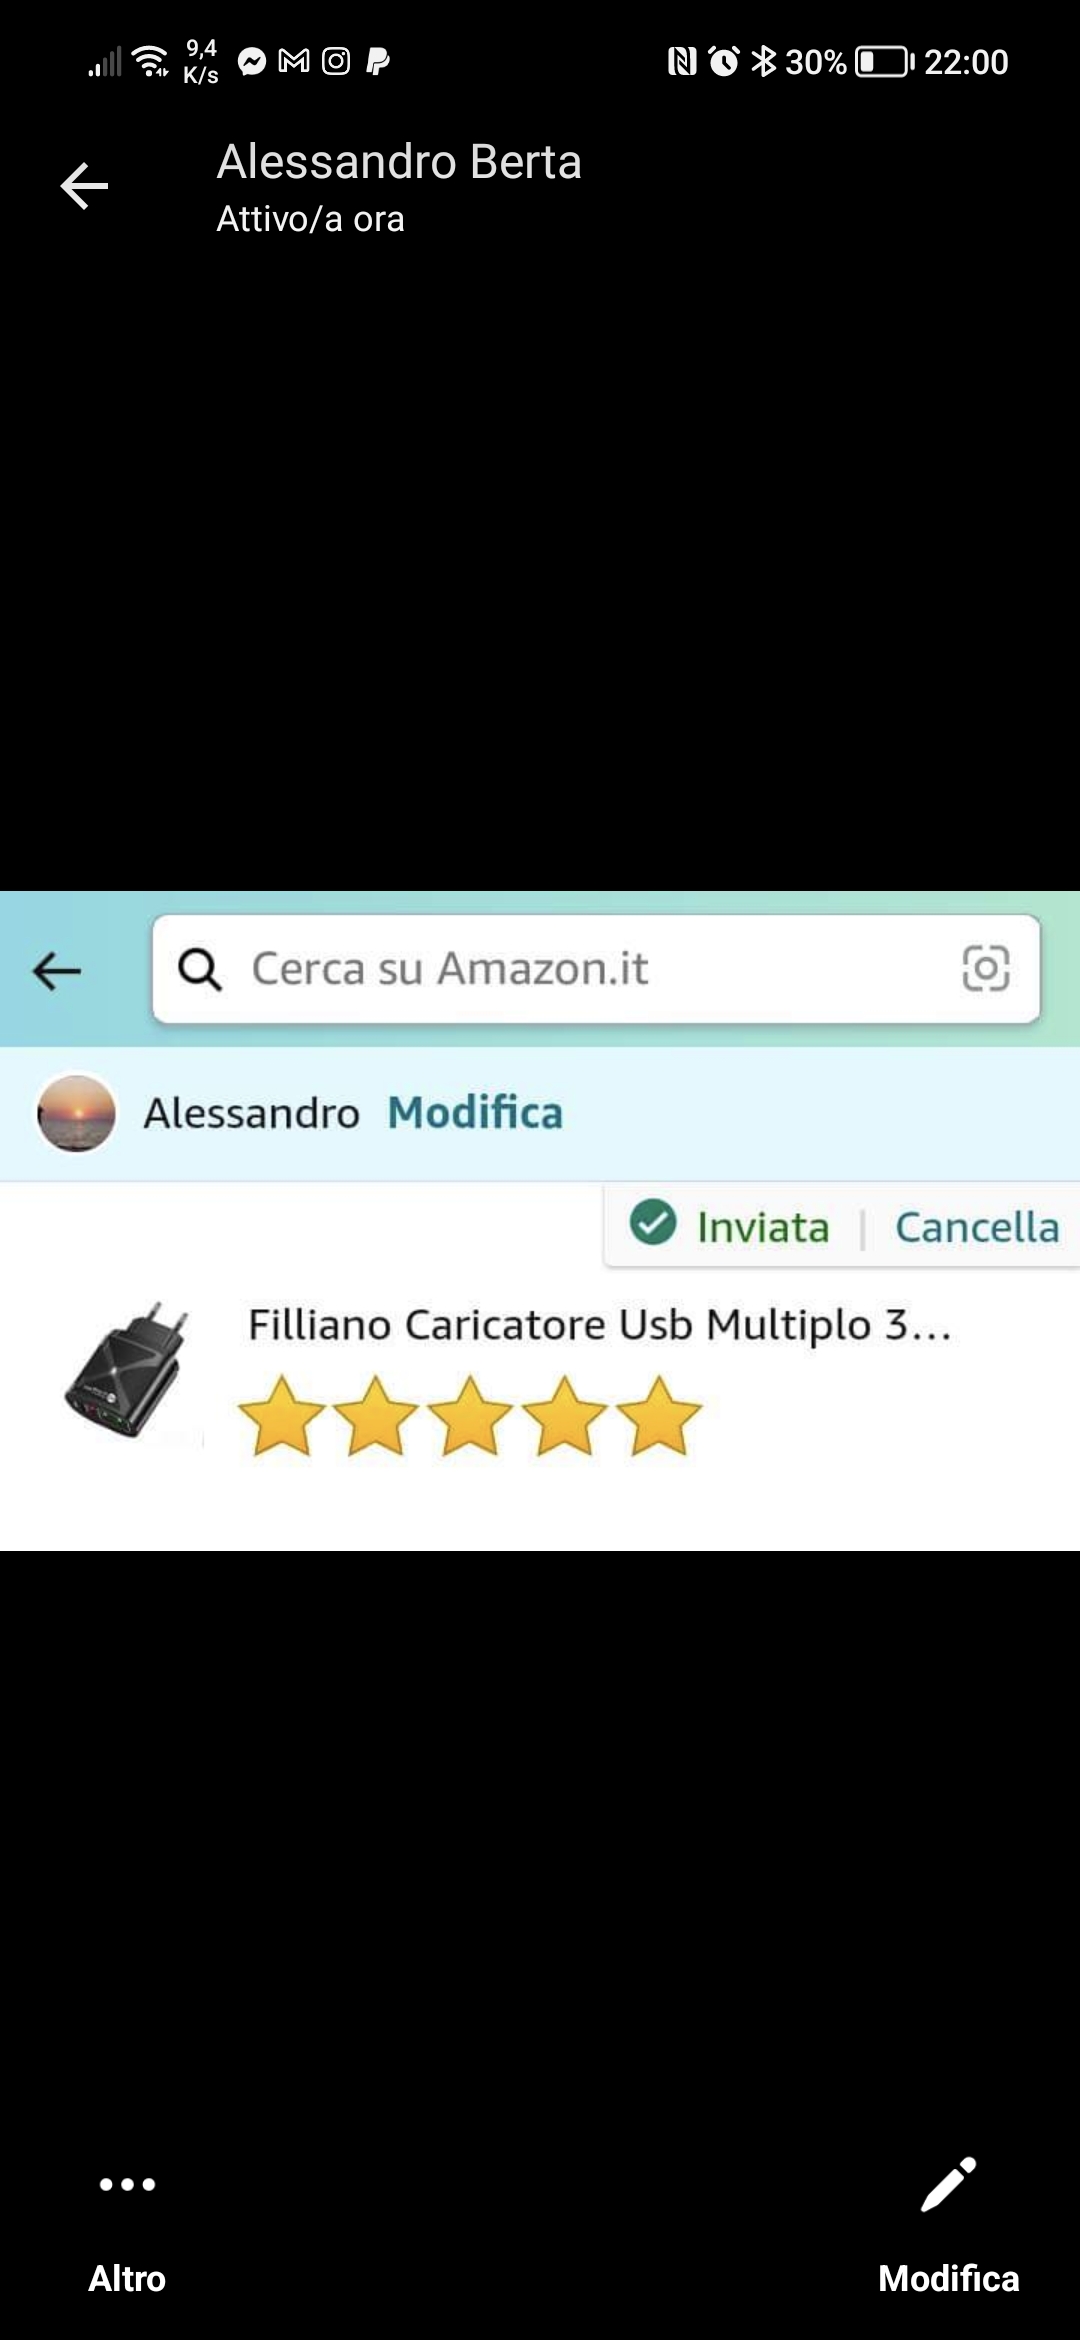Image resolution: width=1080 pixels, height=2340 pixels.
Task: Tap the blue Modifica link next to Alessandro
Action: [475, 1113]
